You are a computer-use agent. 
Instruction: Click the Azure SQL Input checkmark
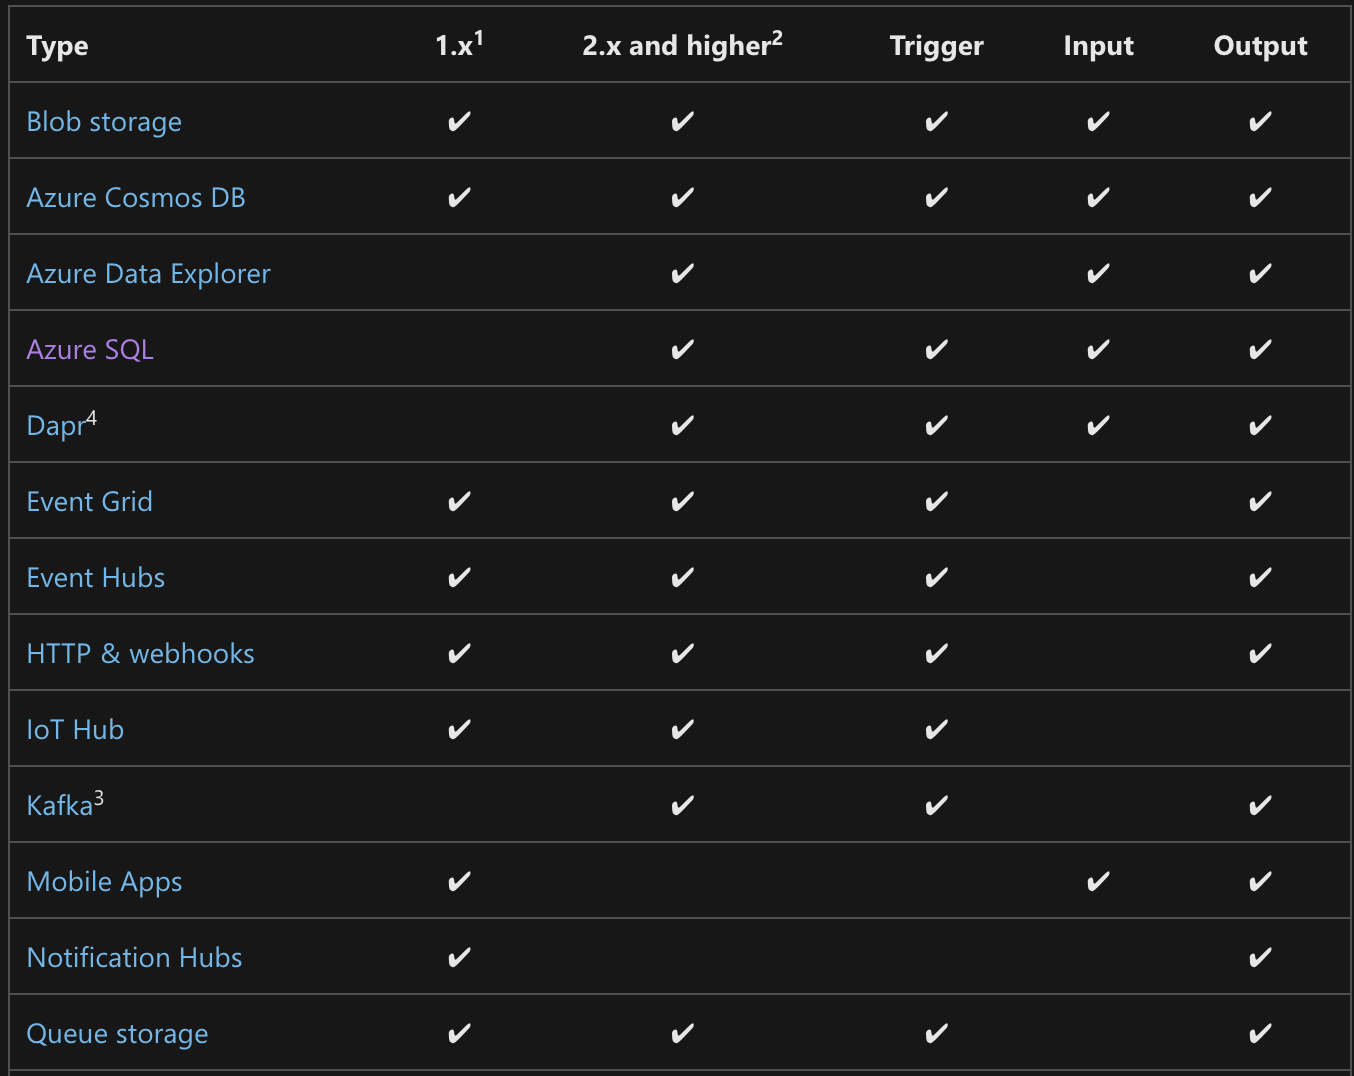(1099, 350)
